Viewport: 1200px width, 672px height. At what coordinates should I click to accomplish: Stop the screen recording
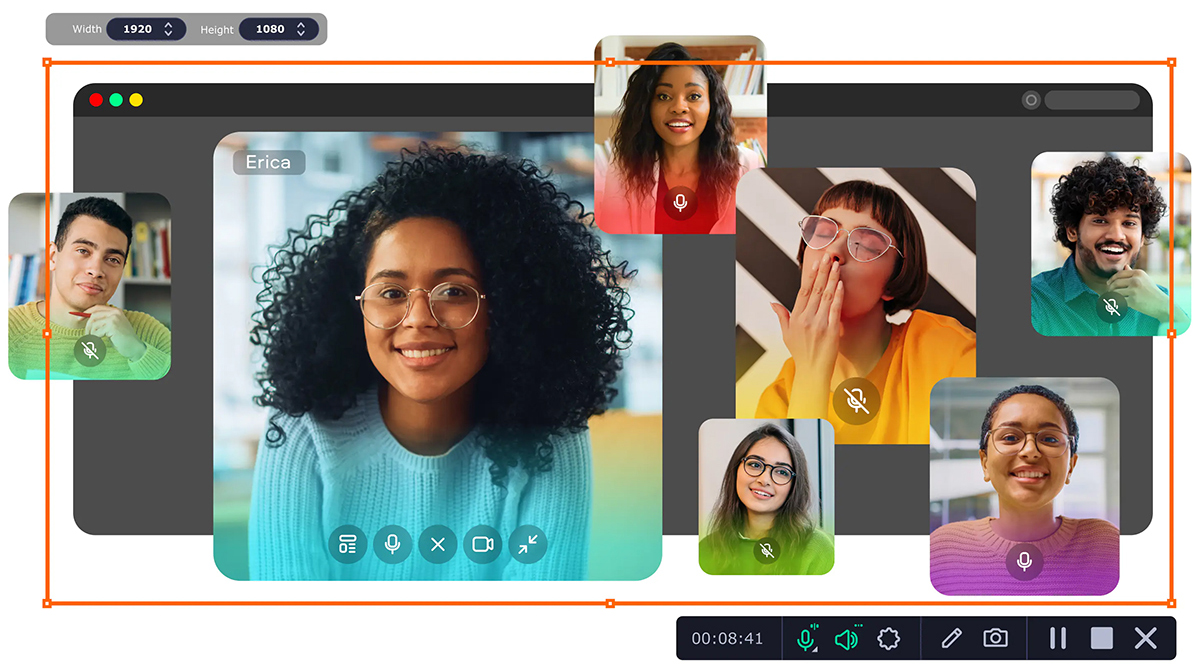coord(1100,637)
